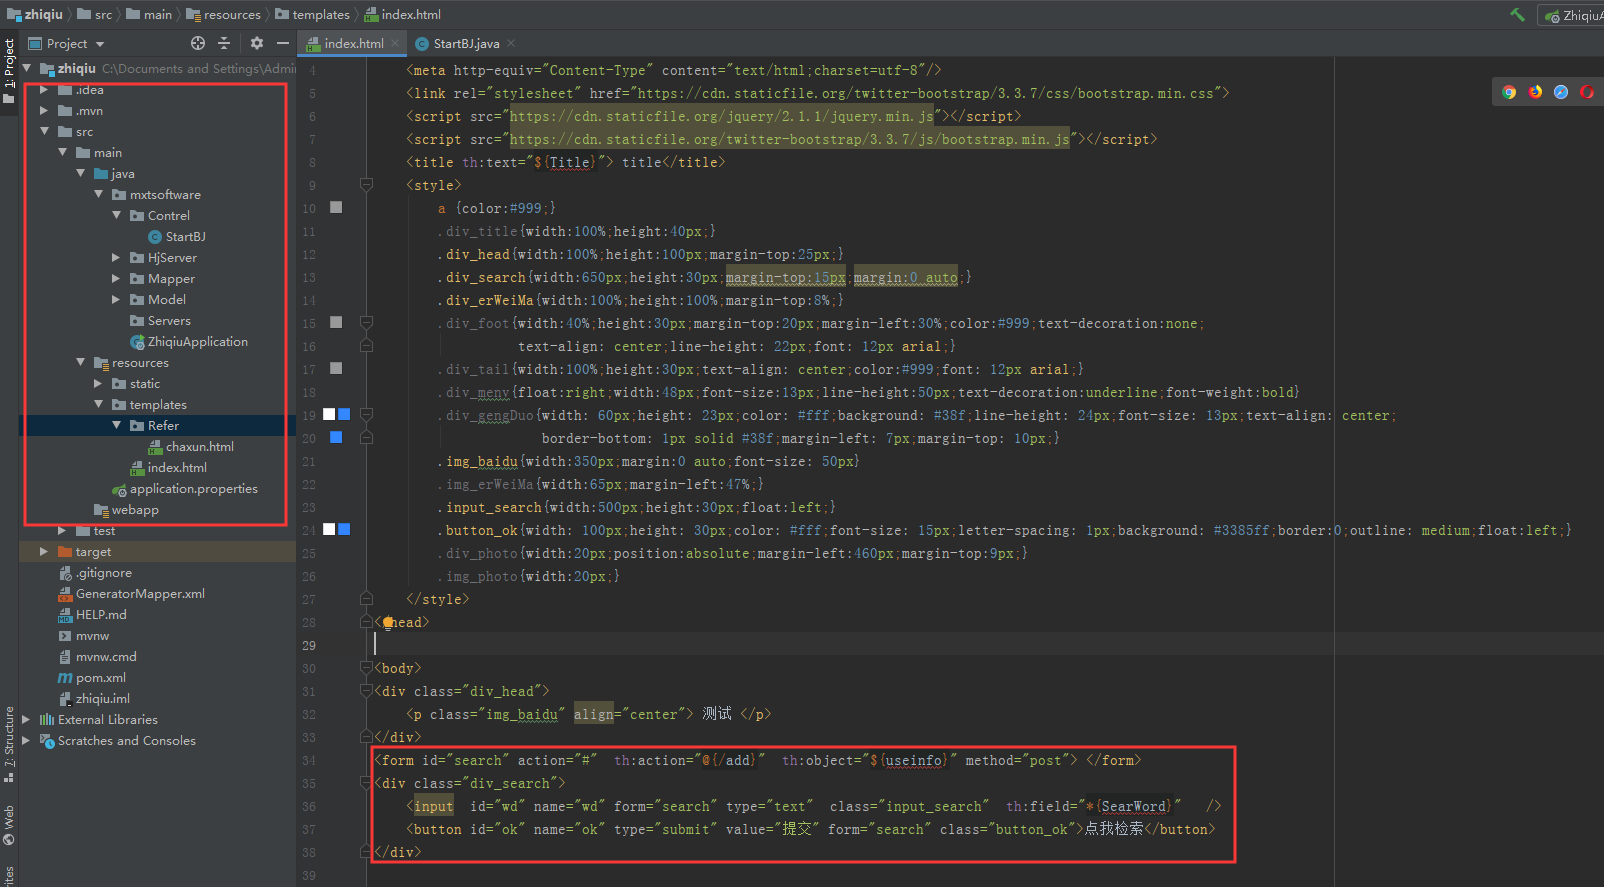Viewport: 1604px width, 887px height.
Task: Click src breadcrumb in navigation bar
Action: pyautogui.click(x=95, y=14)
